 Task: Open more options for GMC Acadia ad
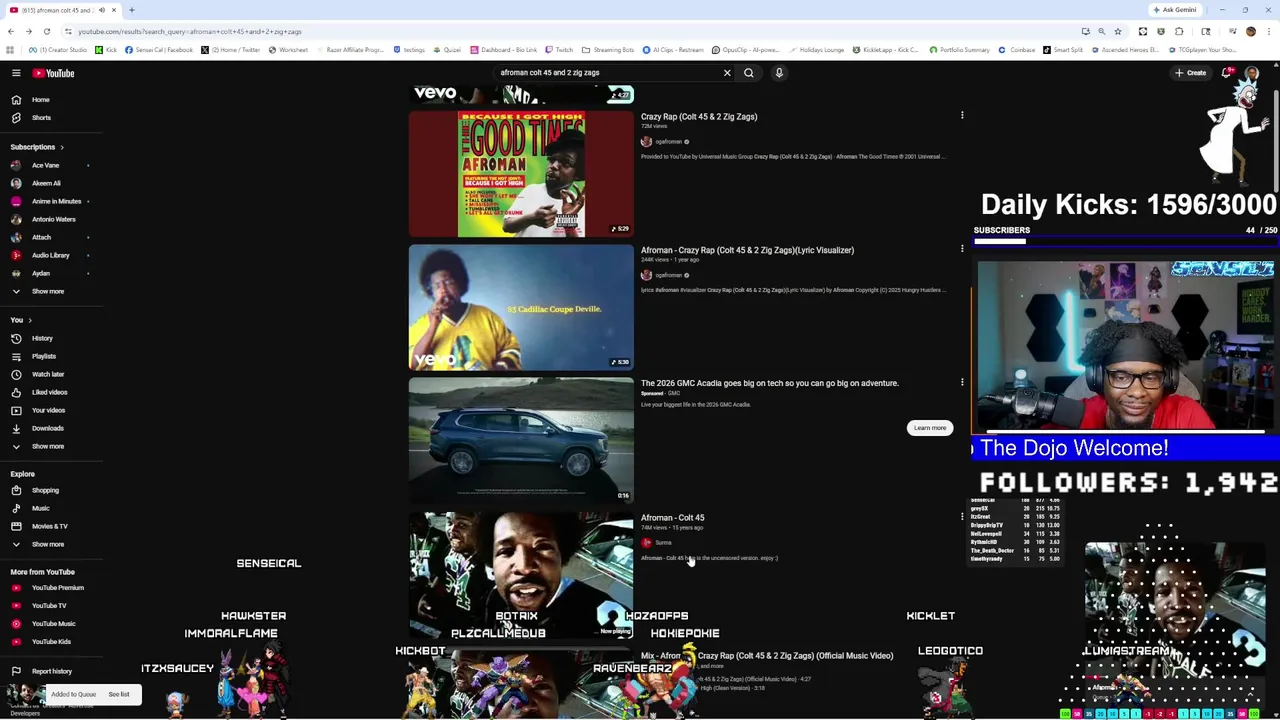(x=962, y=382)
